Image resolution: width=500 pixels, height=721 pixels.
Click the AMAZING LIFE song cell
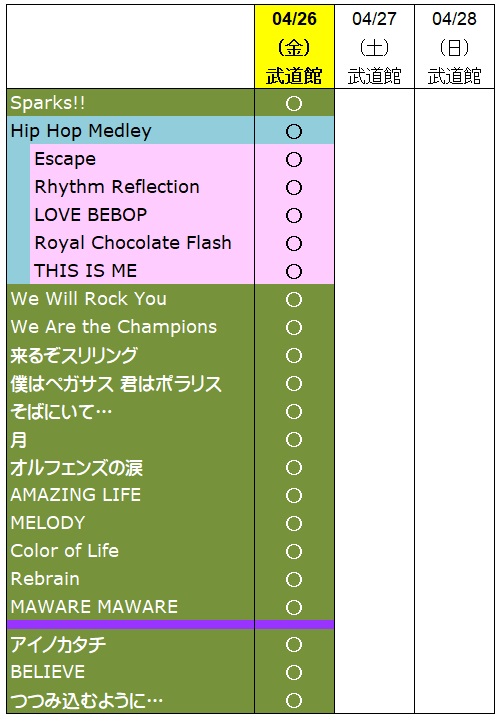131,495
